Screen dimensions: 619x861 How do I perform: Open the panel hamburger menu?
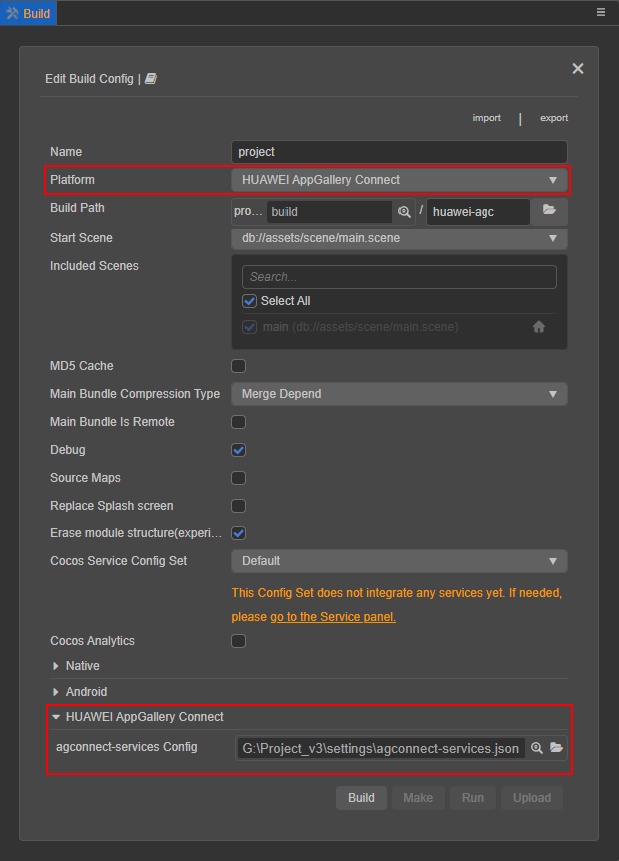point(601,12)
